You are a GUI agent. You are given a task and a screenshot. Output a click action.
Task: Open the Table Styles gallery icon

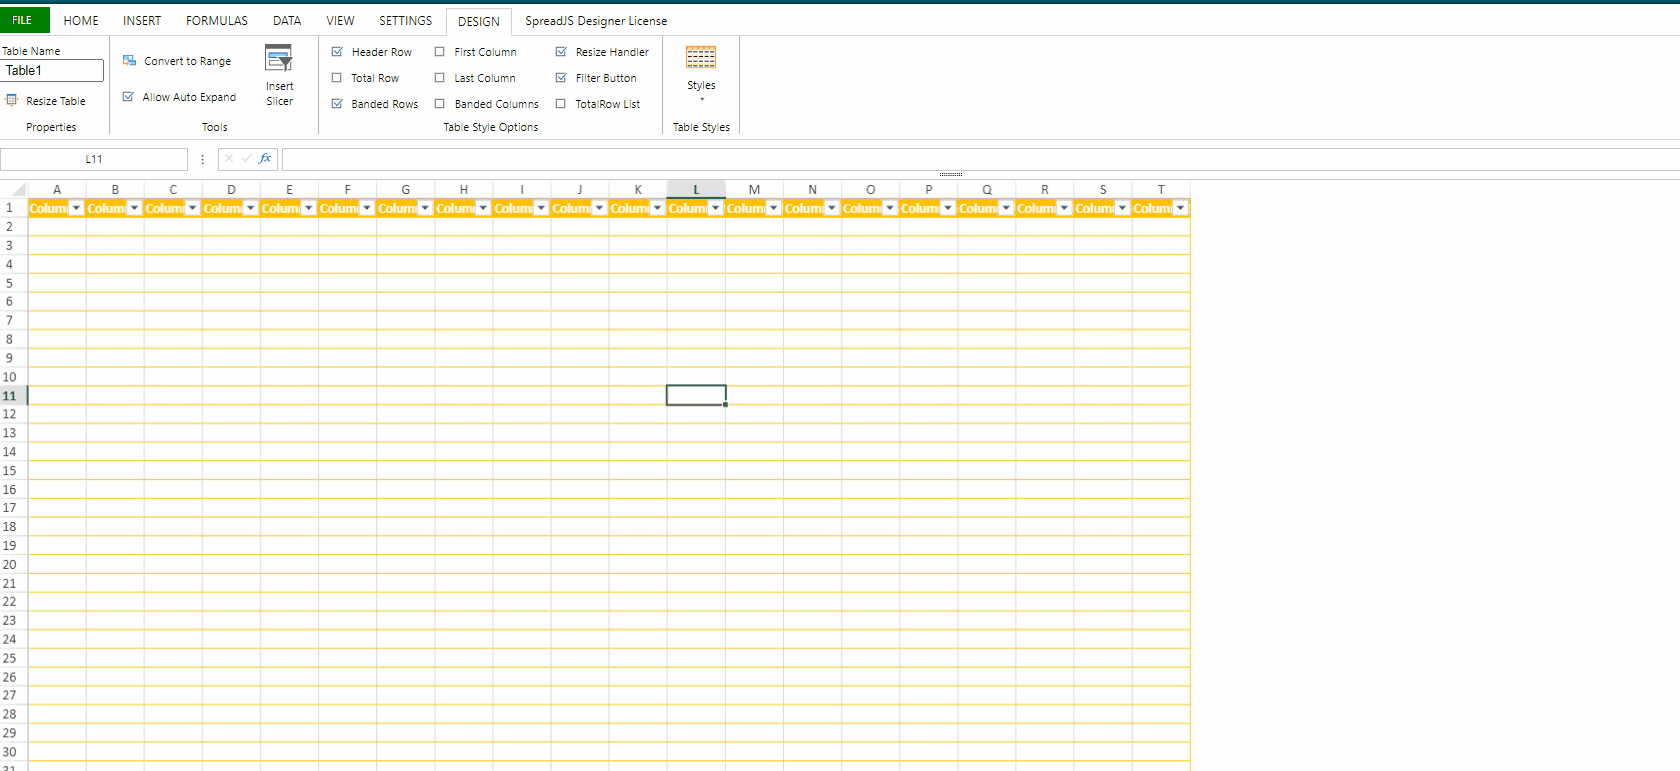(x=701, y=58)
